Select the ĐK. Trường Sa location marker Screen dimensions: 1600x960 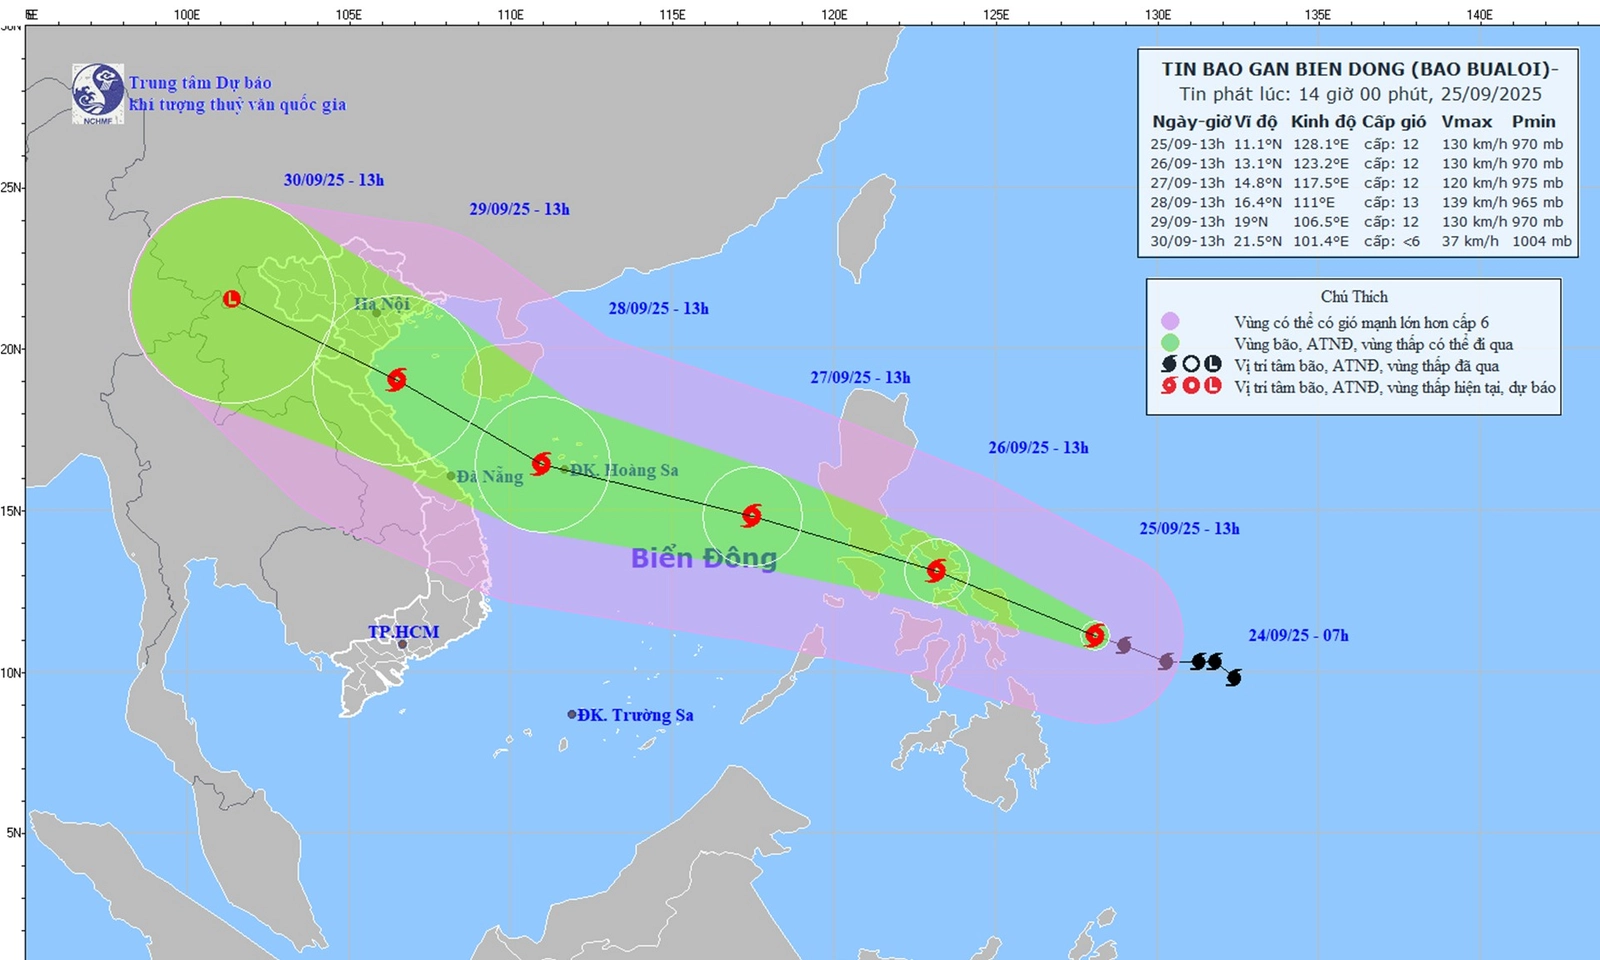tap(573, 715)
